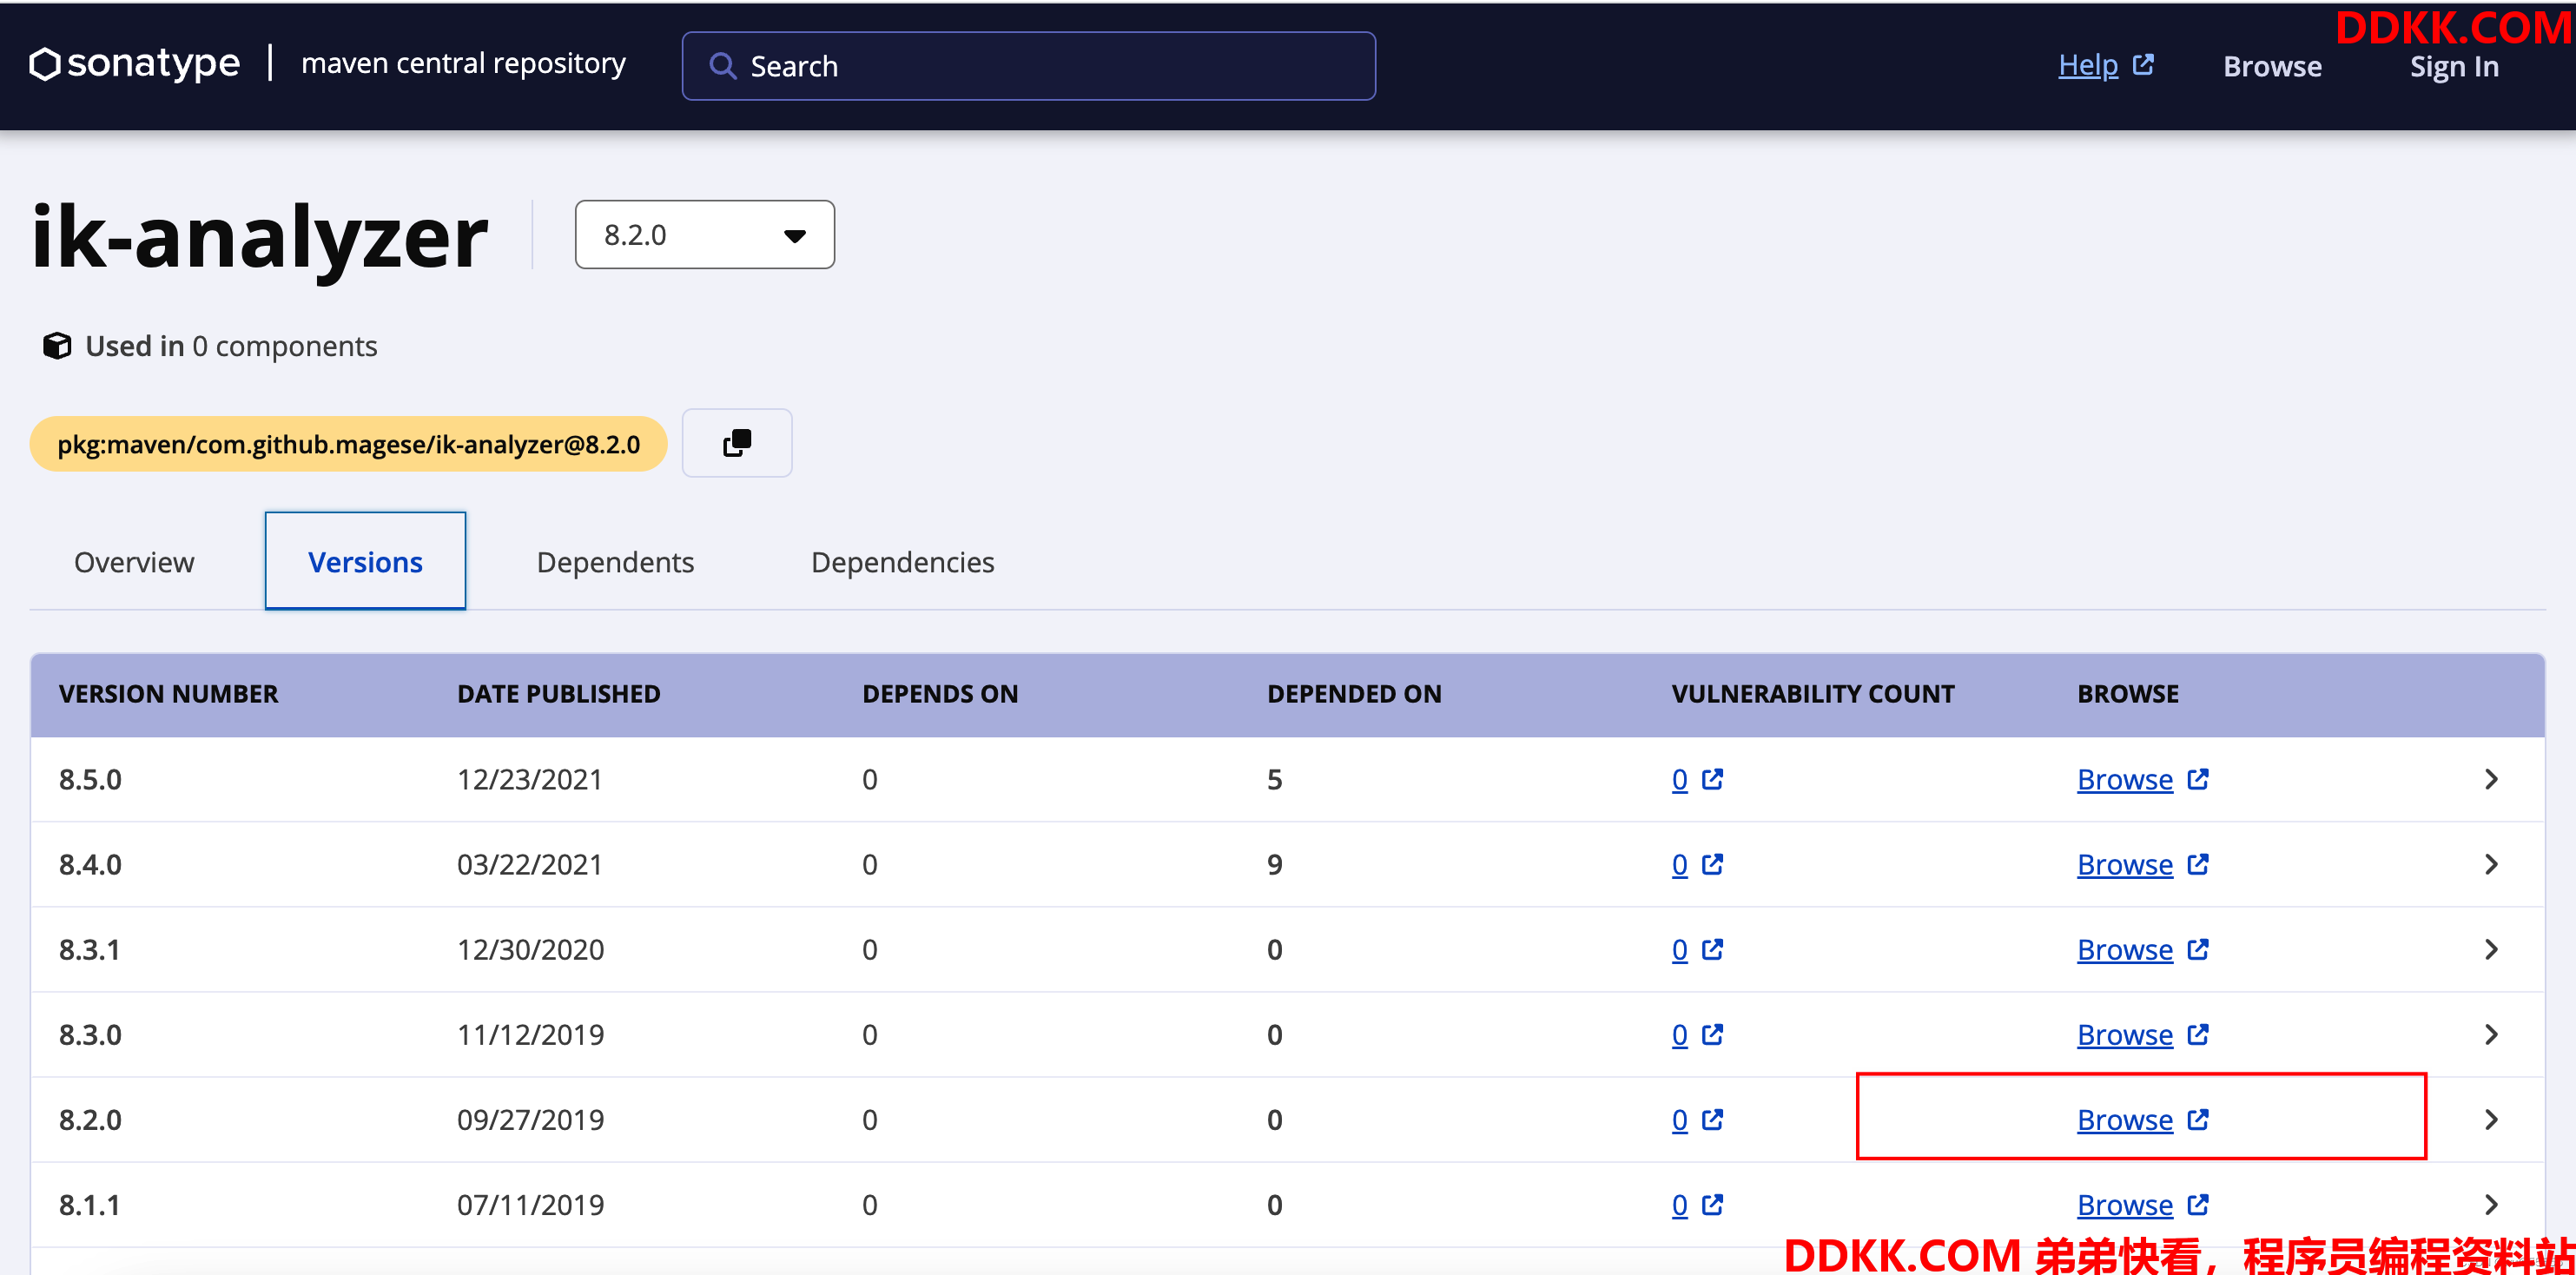The width and height of the screenshot is (2576, 1275).
Task: Open external icon next to 8.3.0 vulnerability count
Action: click(x=1713, y=1034)
